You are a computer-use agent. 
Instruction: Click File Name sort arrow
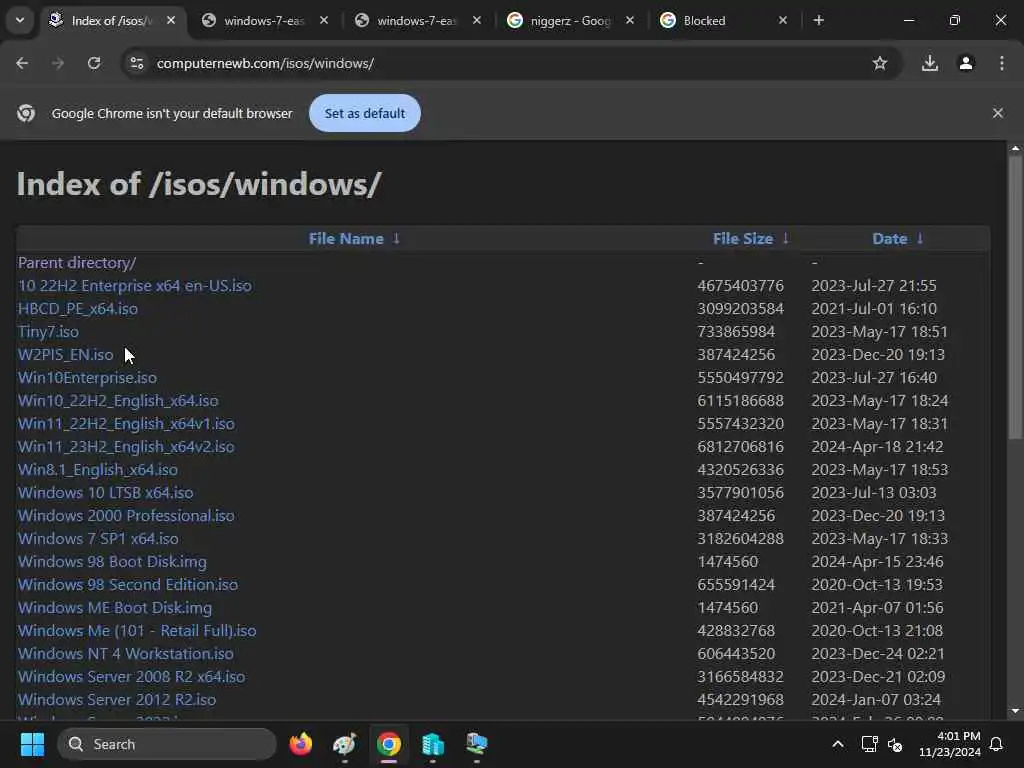pos(396,238)
